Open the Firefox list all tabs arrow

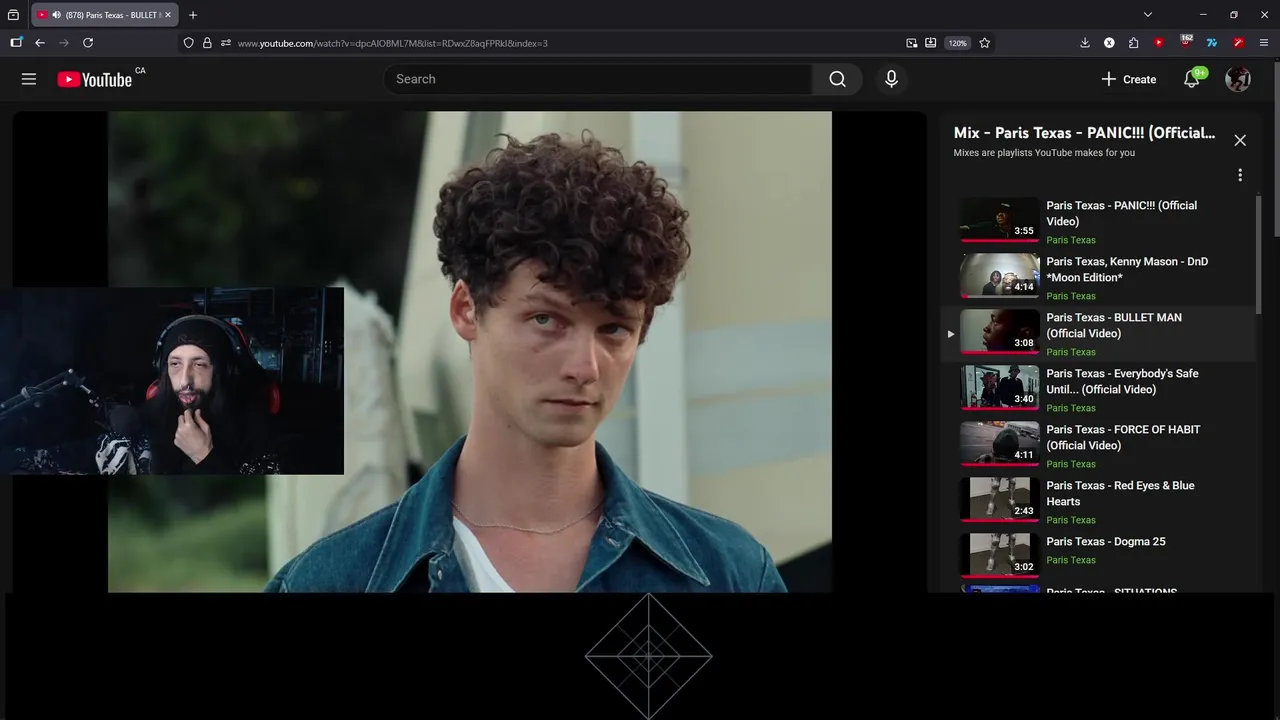click(x=1148, y=15)
